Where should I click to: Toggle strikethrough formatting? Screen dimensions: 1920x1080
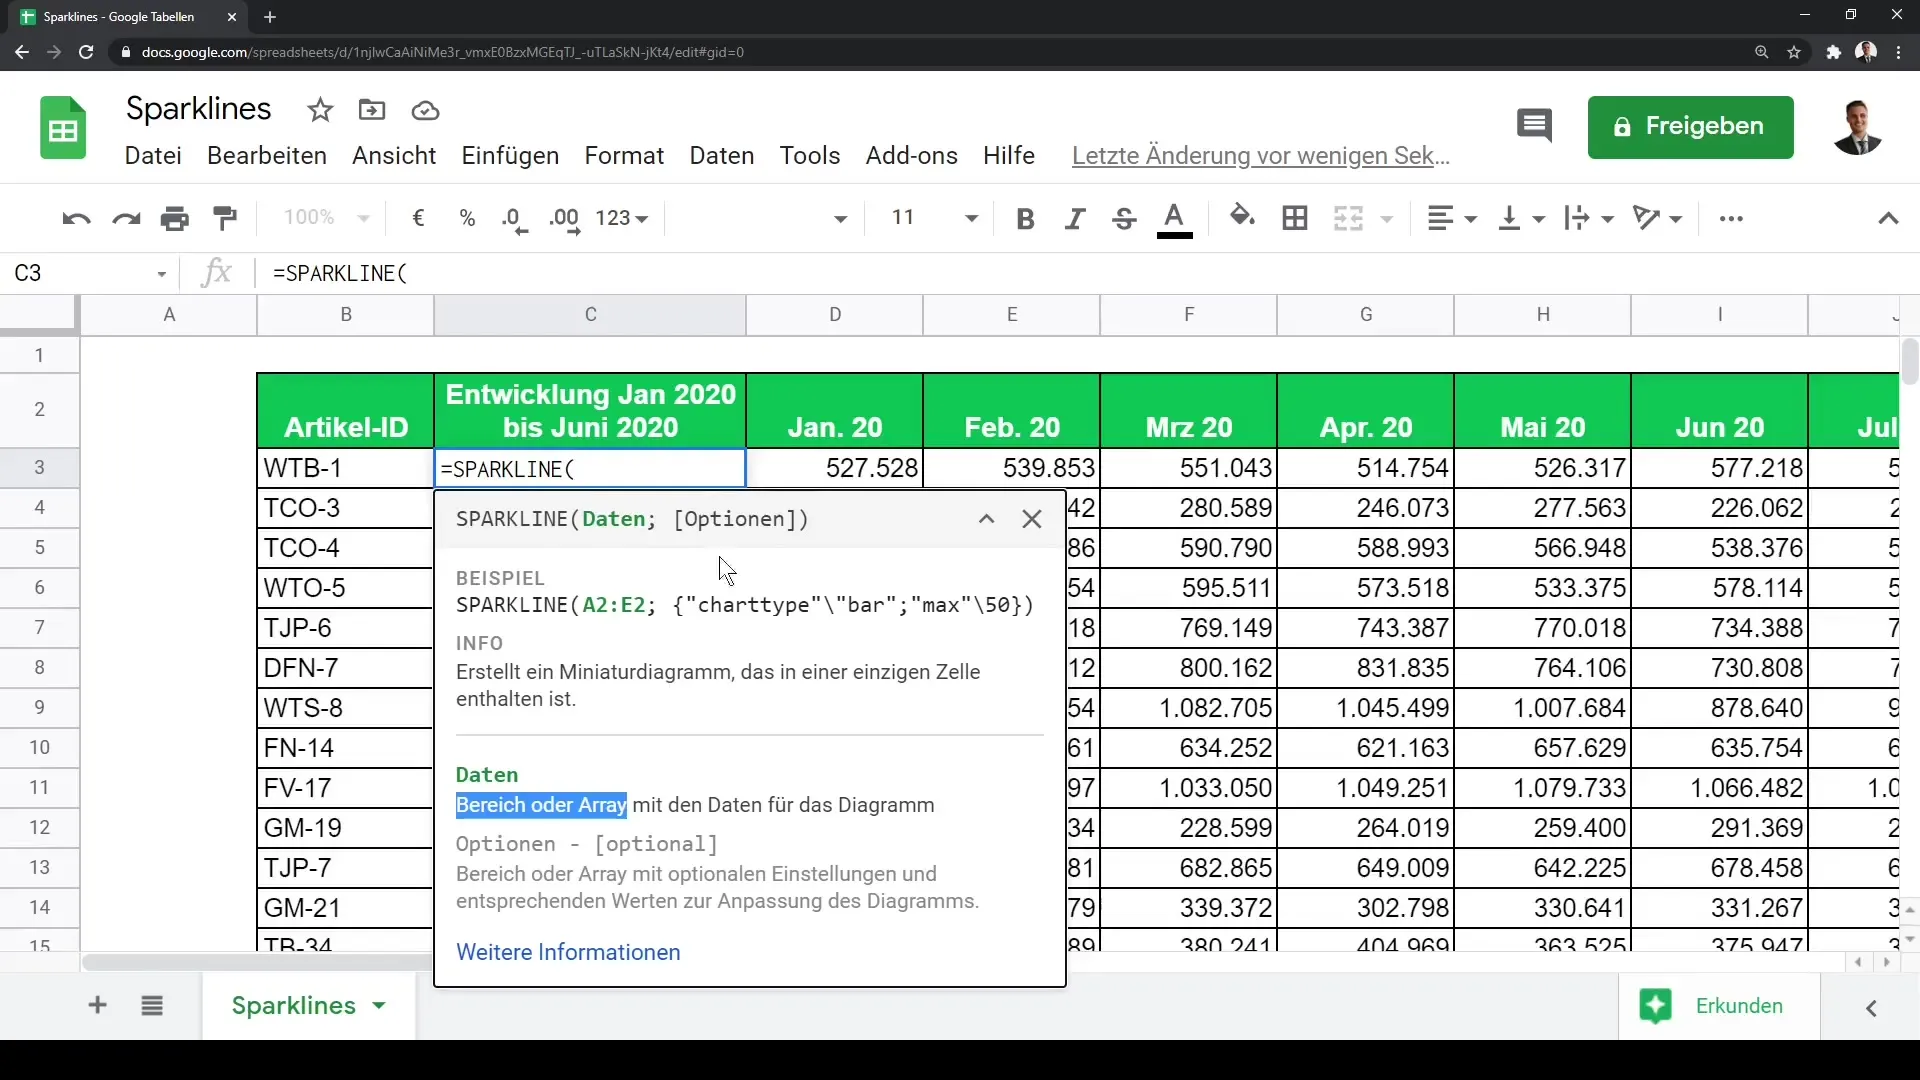point(1124,218)
